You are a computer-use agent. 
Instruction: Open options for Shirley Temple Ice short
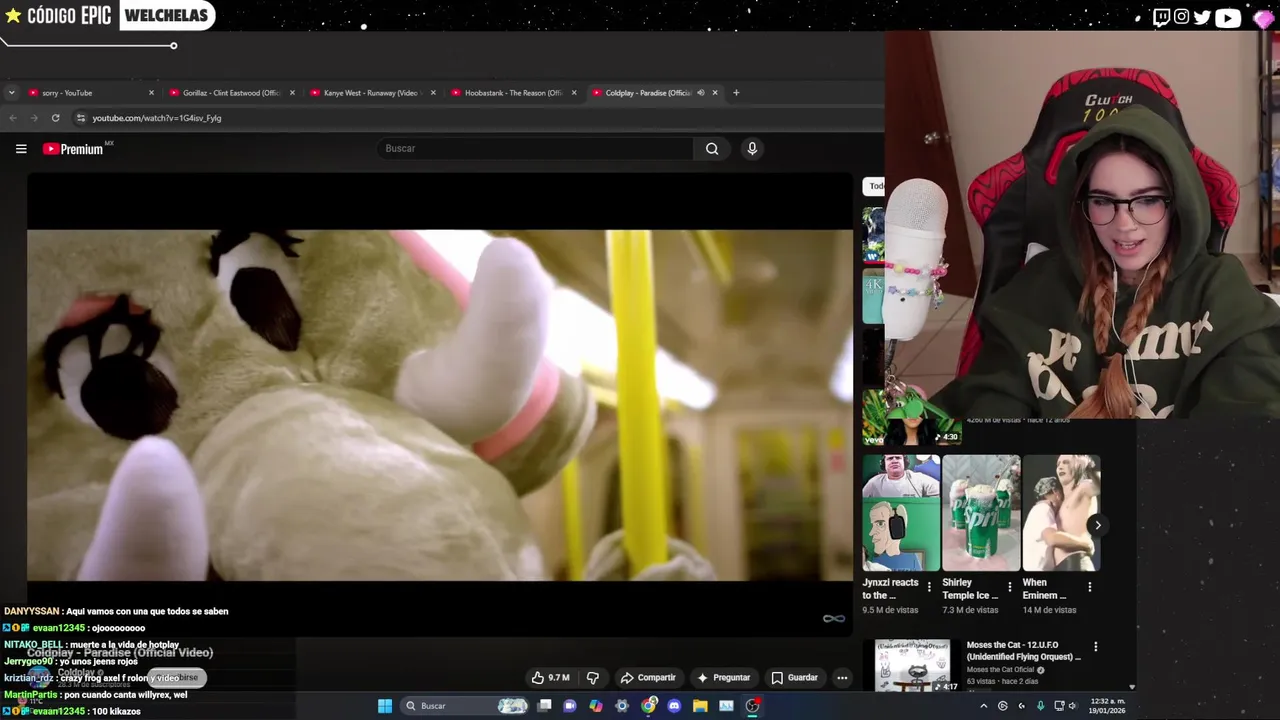click(1009, 587)
